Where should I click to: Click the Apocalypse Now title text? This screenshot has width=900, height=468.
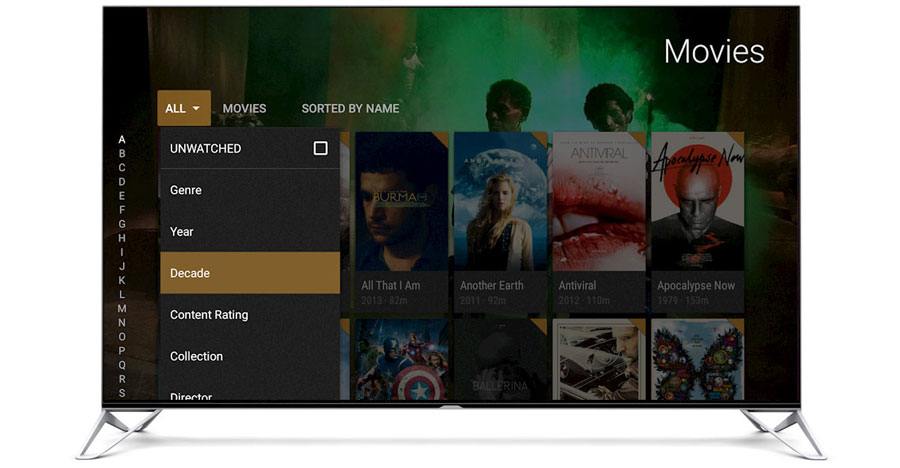[696, 285]
